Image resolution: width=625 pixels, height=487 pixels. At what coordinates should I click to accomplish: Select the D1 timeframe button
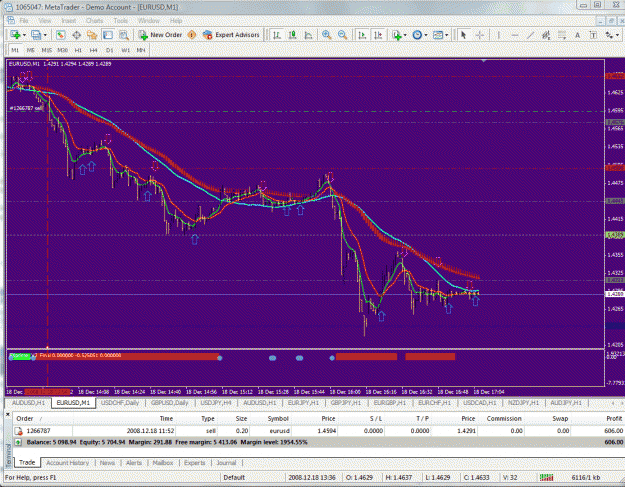(x=110, y=50)
